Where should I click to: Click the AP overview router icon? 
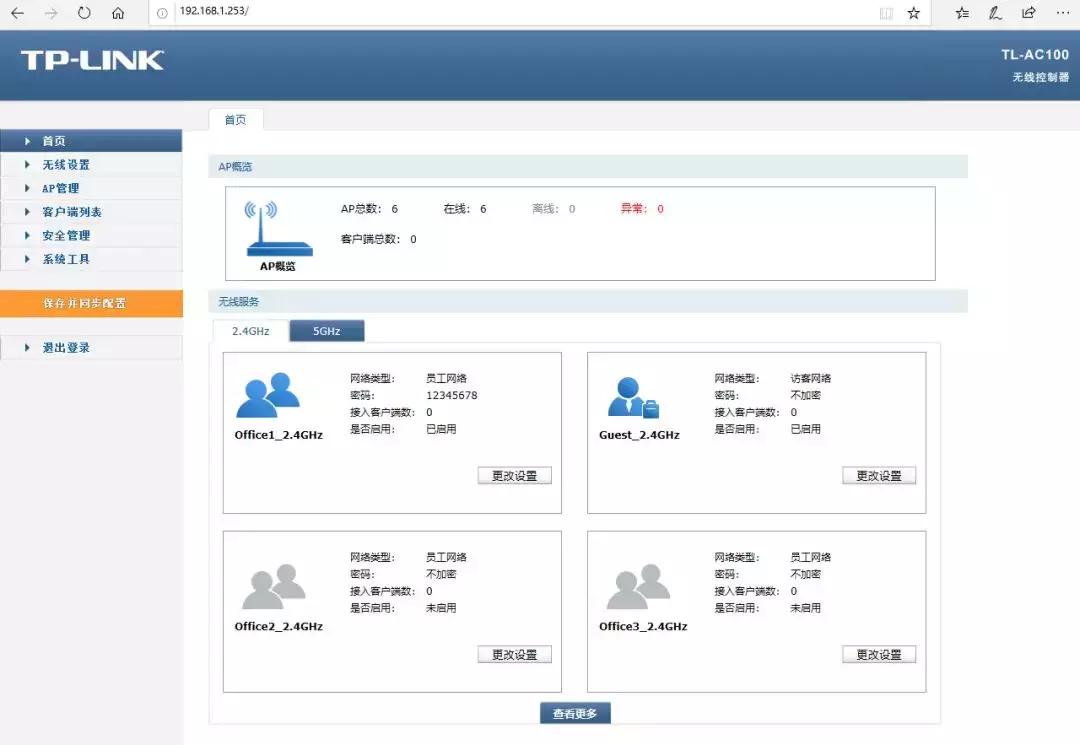pyautogui.click(x=278, y=229)
